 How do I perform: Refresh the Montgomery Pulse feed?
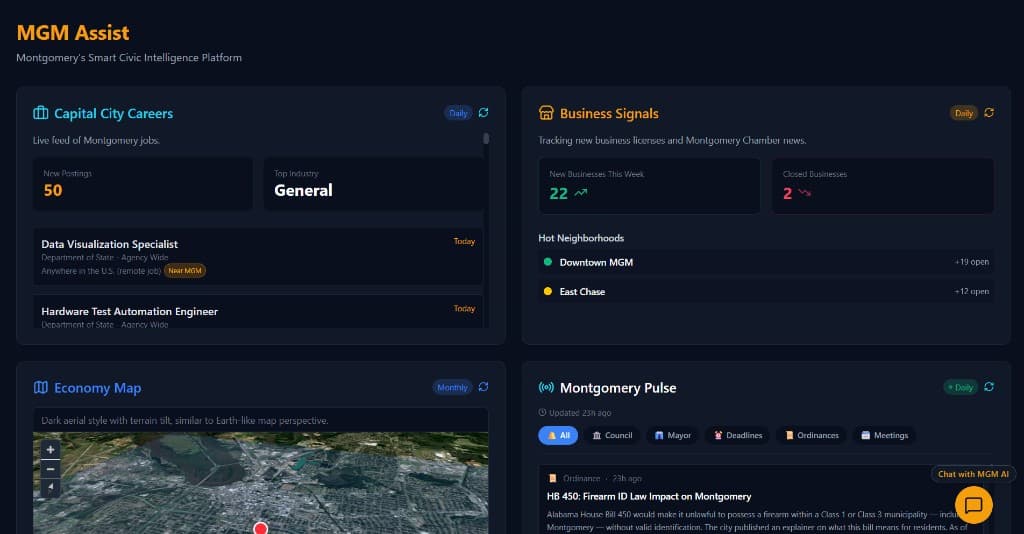tap(989, 387)
